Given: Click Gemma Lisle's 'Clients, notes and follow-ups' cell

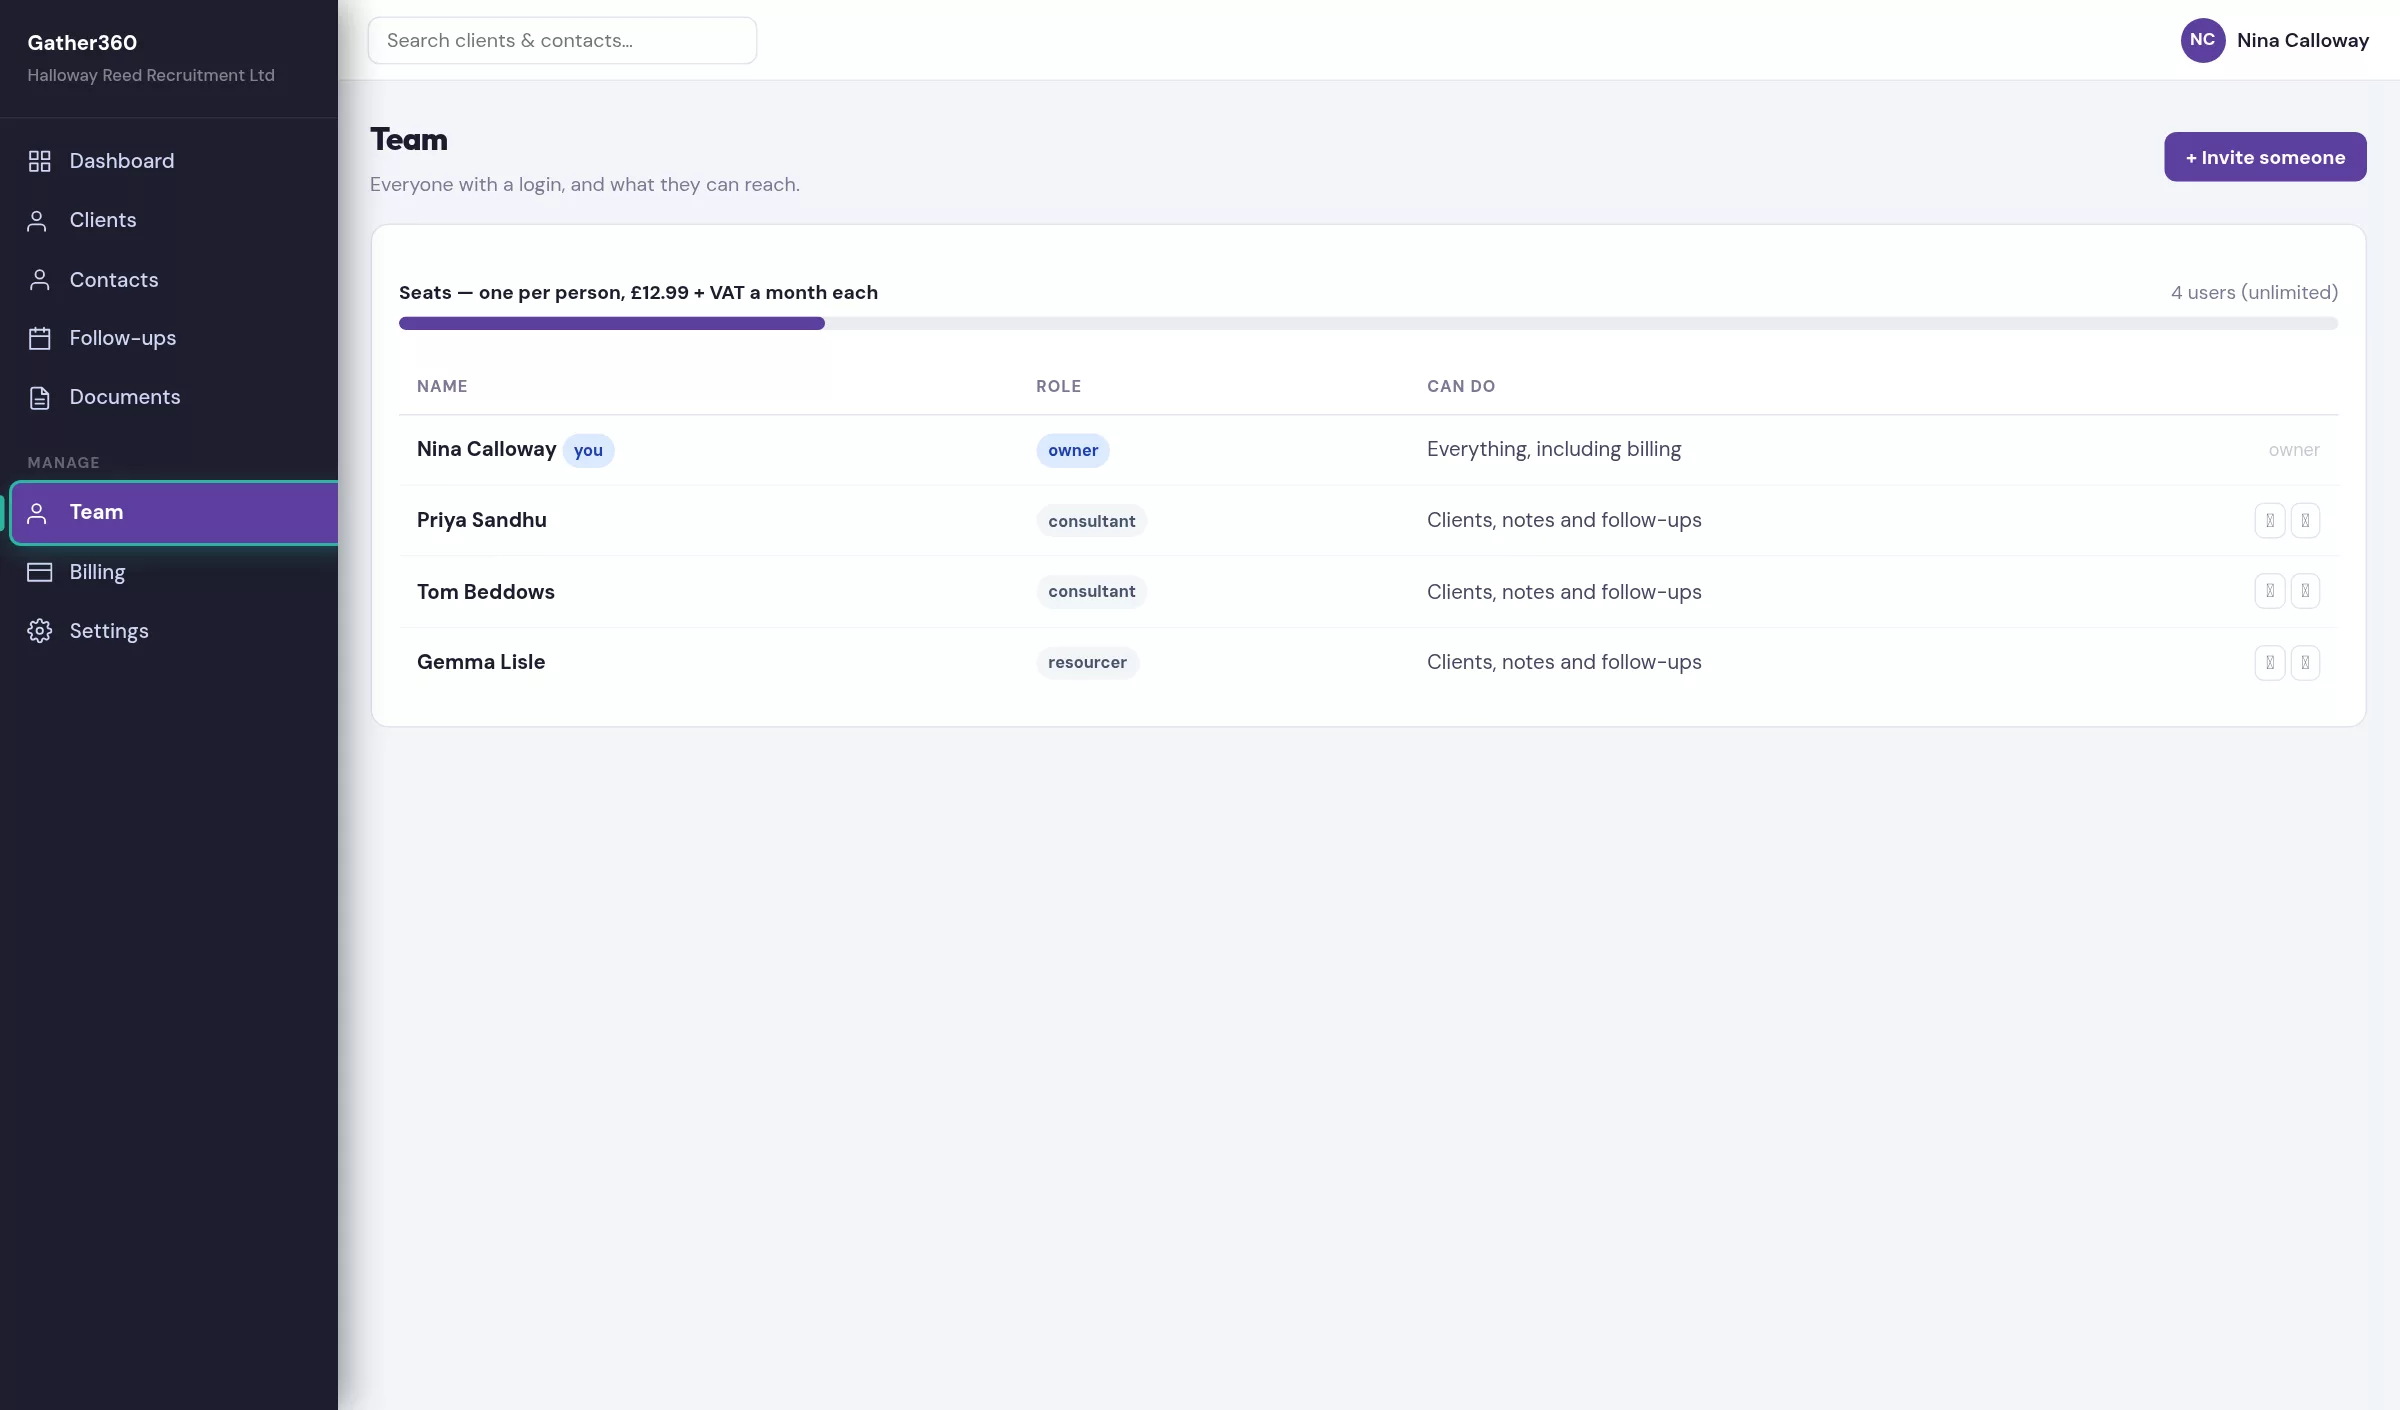Looking at the screenshot, I should click(x=1564, y=662).
